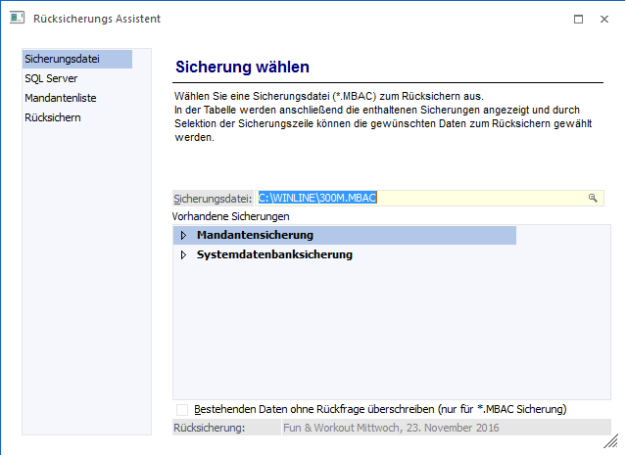Open the Rücksichern step in the sidebar
626x456 pixels.
click(x=53, y=117)
